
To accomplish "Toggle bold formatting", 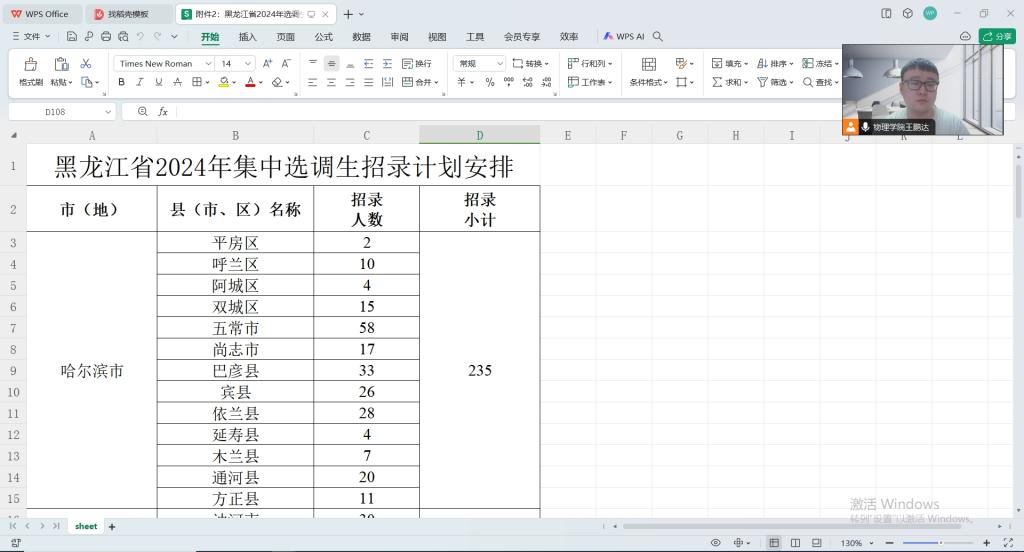I will (122, 82).
